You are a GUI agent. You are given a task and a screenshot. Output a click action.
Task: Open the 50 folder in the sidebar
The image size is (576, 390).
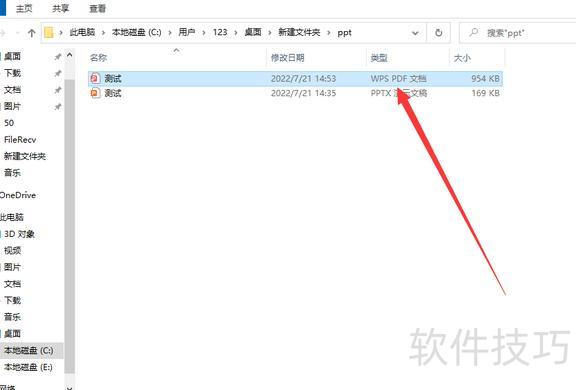click(9, 123)
